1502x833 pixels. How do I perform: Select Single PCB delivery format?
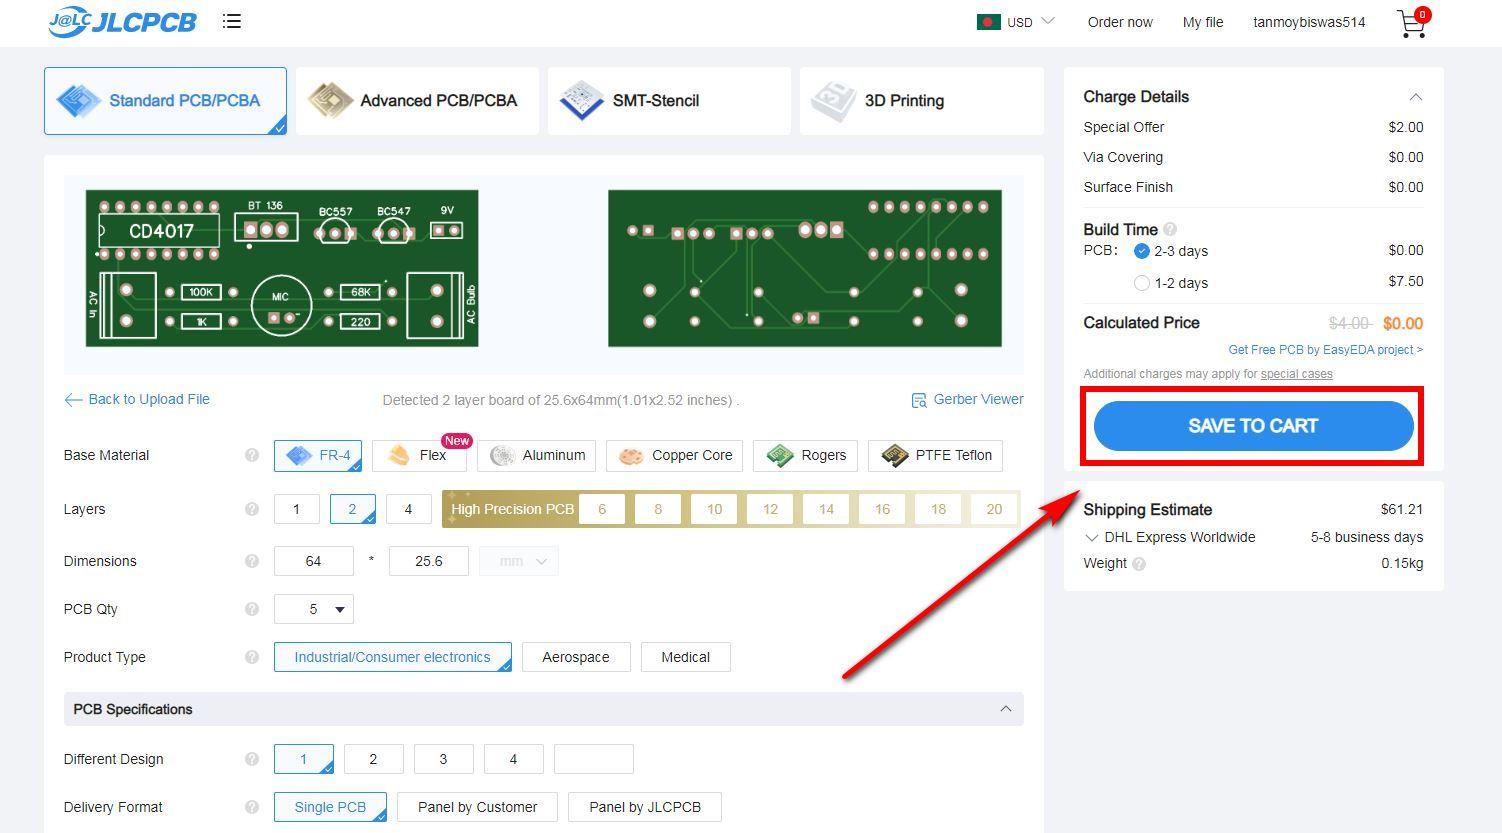(330, 807)
